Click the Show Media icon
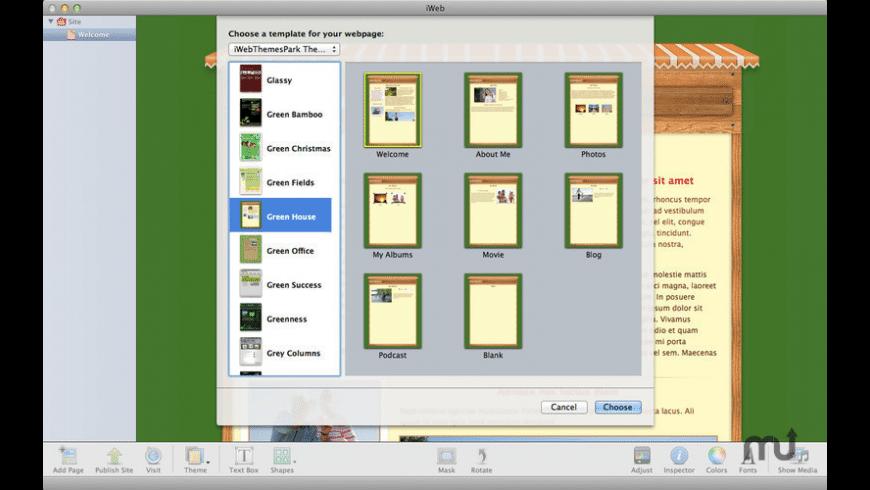The height and width of the screenshot is (490, 870). coord(798,456)
